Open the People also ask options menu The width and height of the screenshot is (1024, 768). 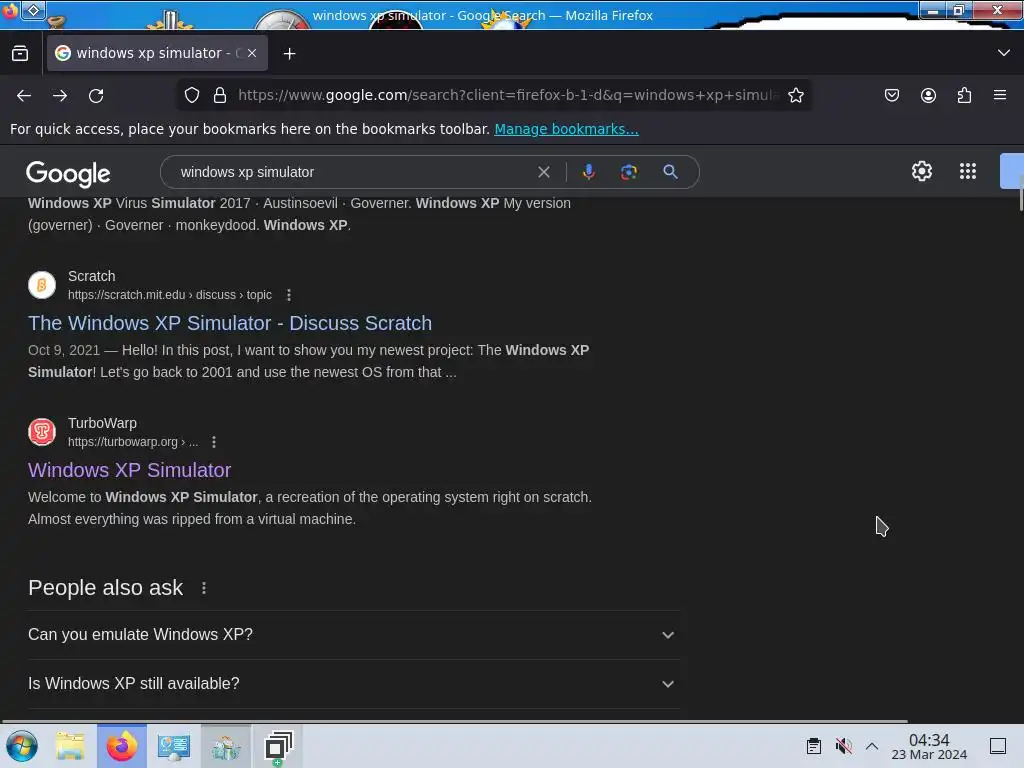[x=204, y=588]
